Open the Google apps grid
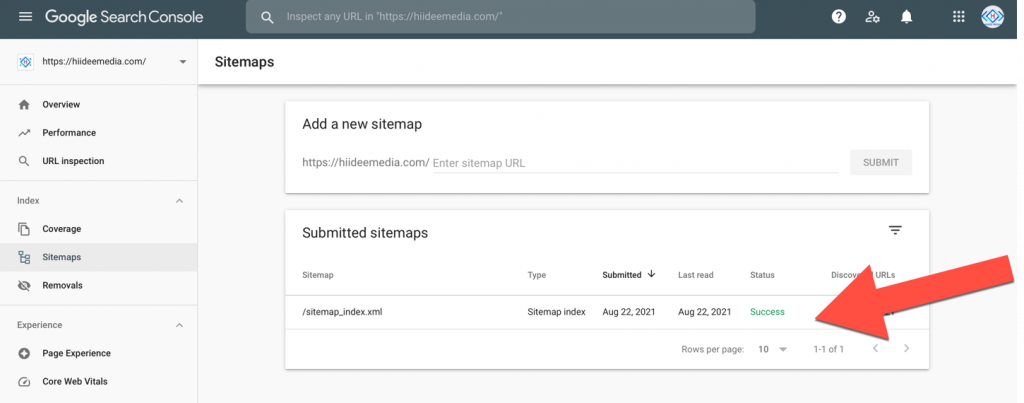 pyautogui.click(x=959, y=17)
